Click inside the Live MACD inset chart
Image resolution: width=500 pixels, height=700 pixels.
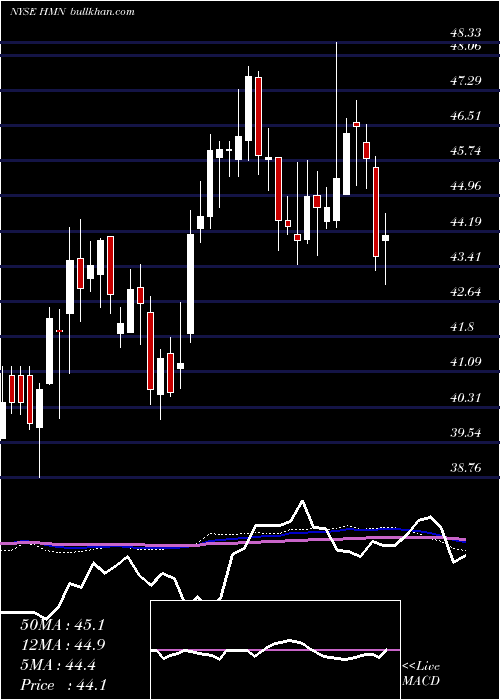(275, 650)
